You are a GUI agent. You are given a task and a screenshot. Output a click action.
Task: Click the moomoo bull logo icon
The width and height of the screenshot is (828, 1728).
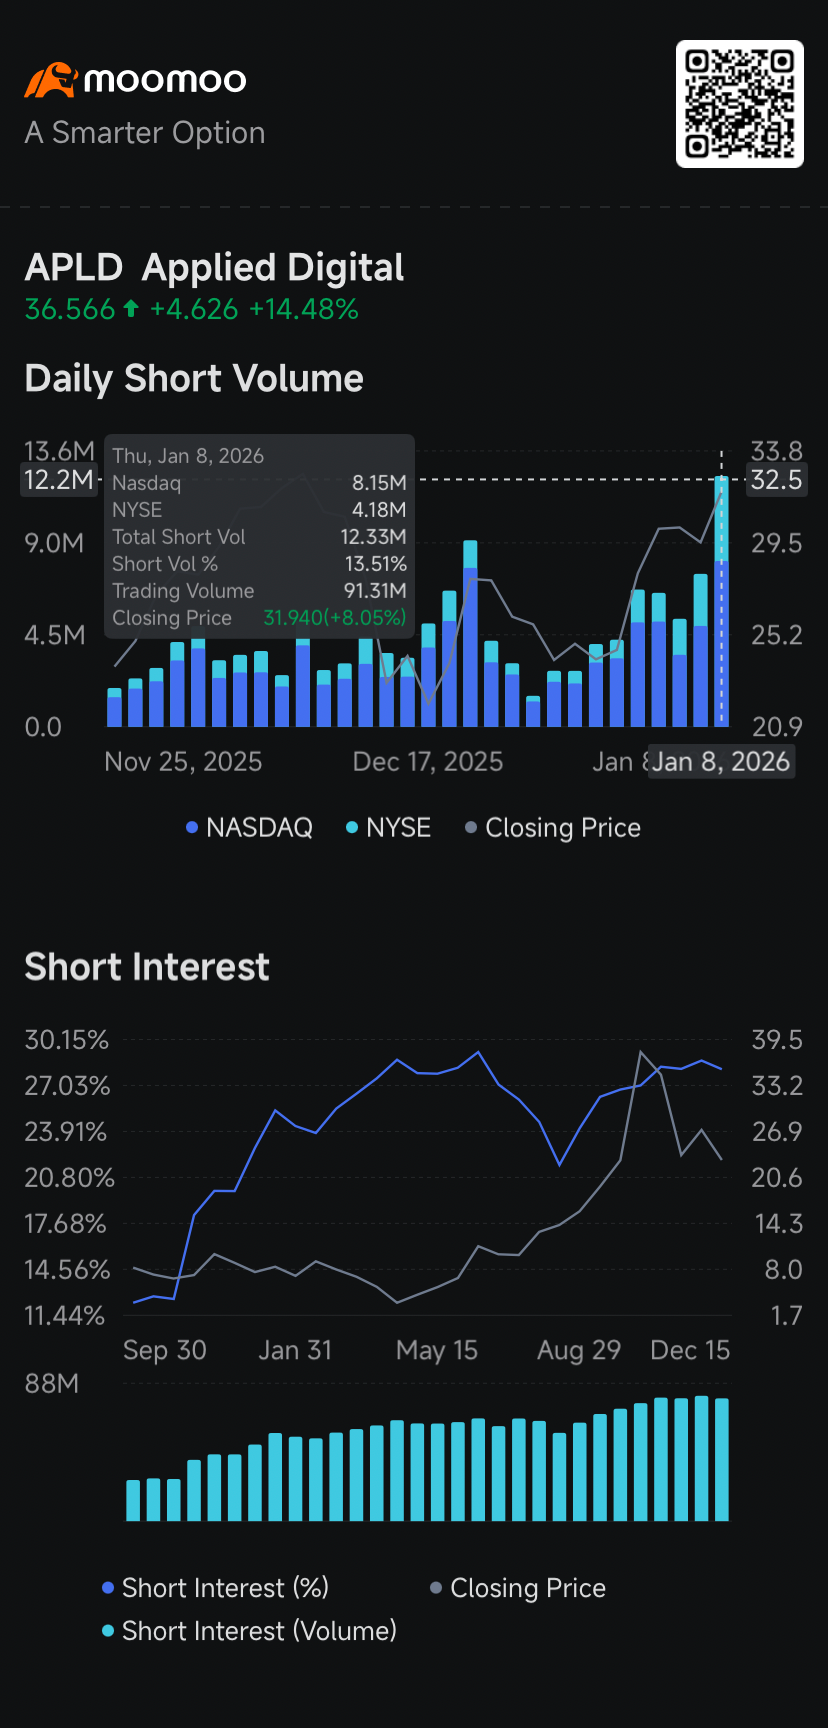pos(50,80)
